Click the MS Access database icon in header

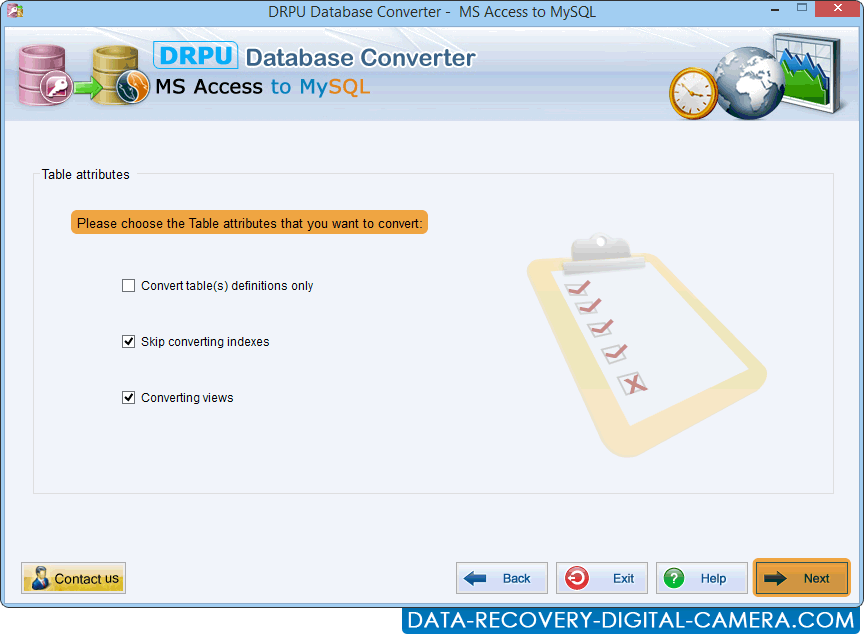[x=44, y=76]
